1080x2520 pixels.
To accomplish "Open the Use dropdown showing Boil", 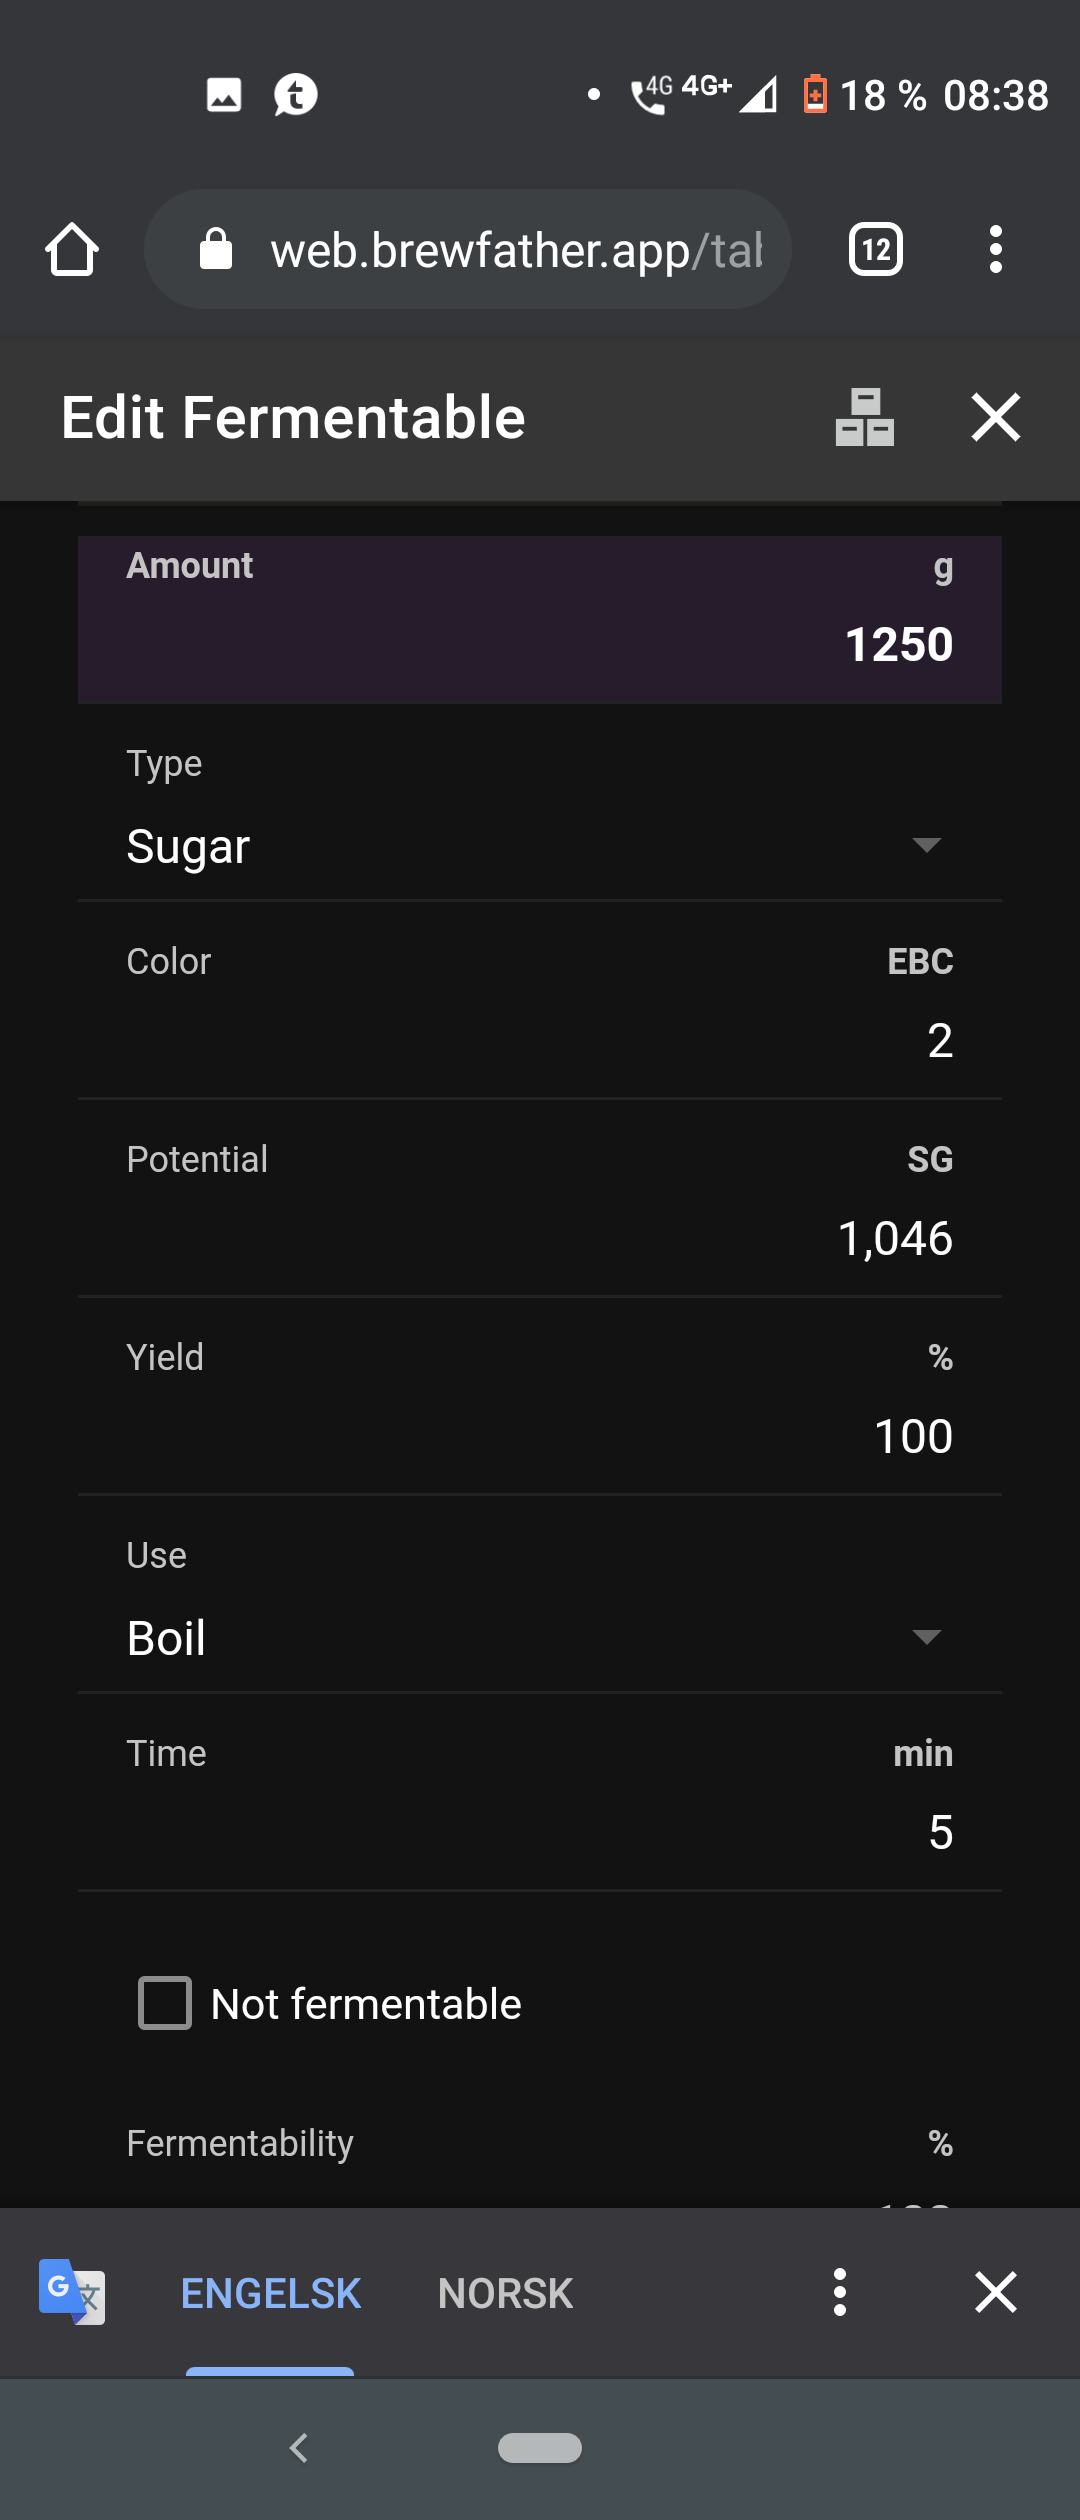I will [540, 1612].
